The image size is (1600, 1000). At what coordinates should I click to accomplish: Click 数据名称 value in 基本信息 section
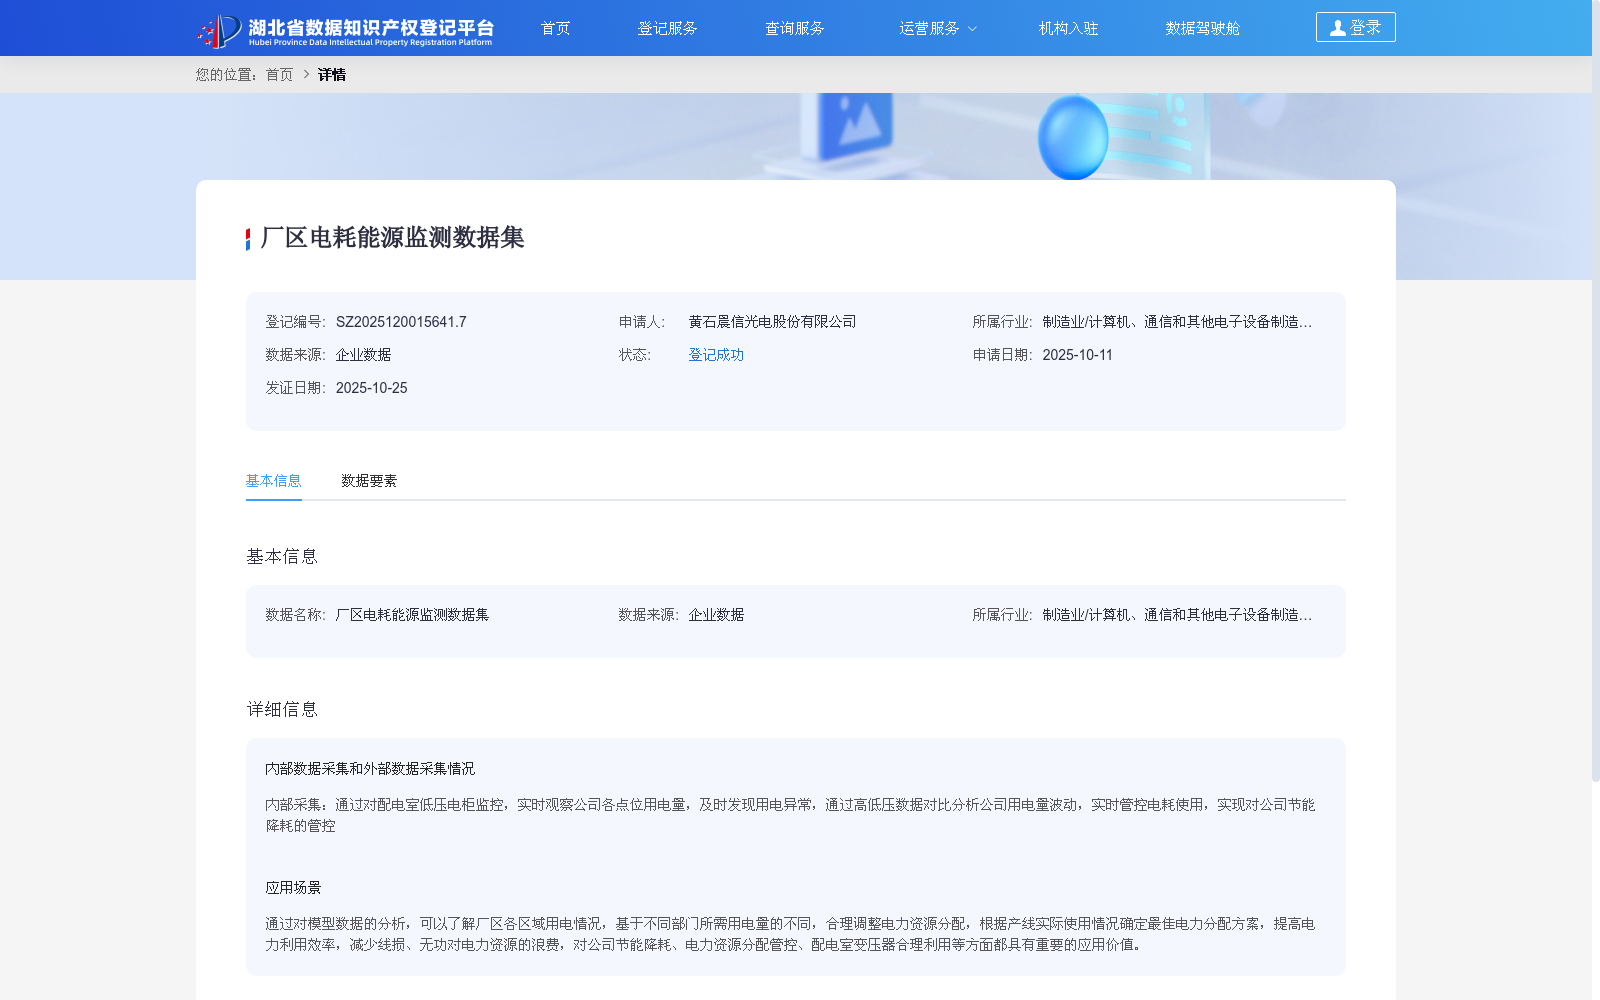(x=412, y=615)
